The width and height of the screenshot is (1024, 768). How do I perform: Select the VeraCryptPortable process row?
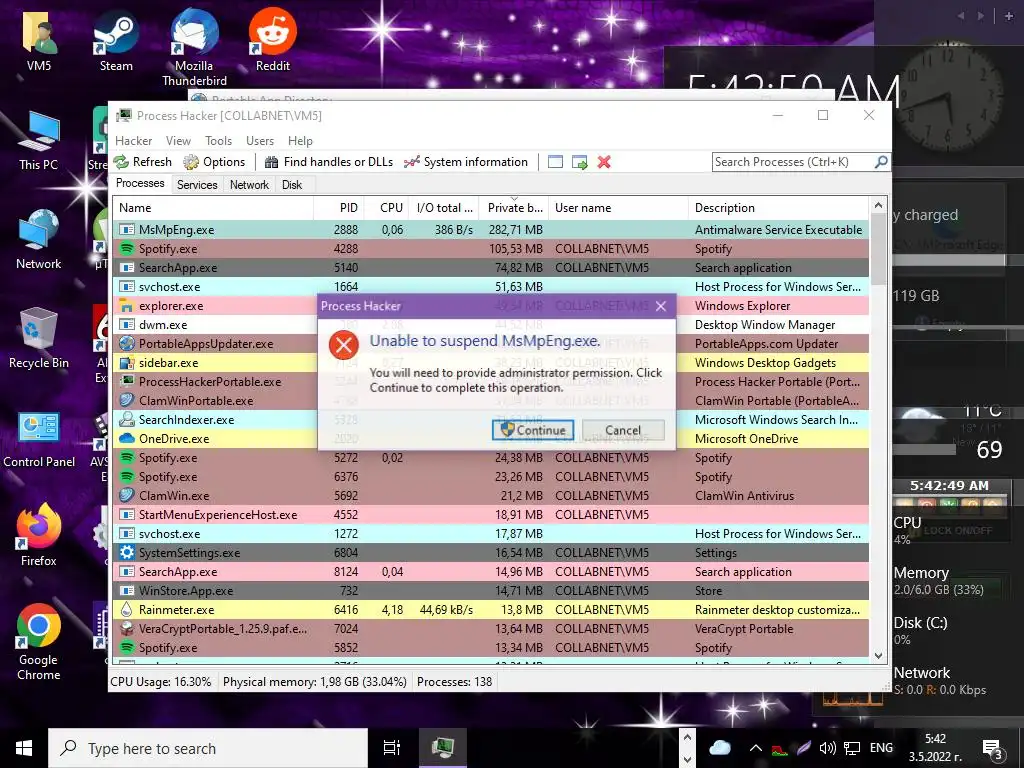pyautogui.click(x=491, y=628)
